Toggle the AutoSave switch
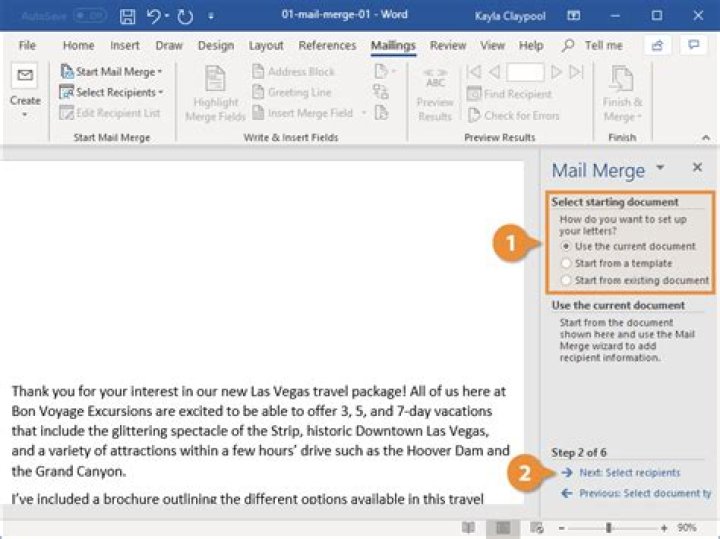This screenshot has width=720, height=539. point(90,16)
